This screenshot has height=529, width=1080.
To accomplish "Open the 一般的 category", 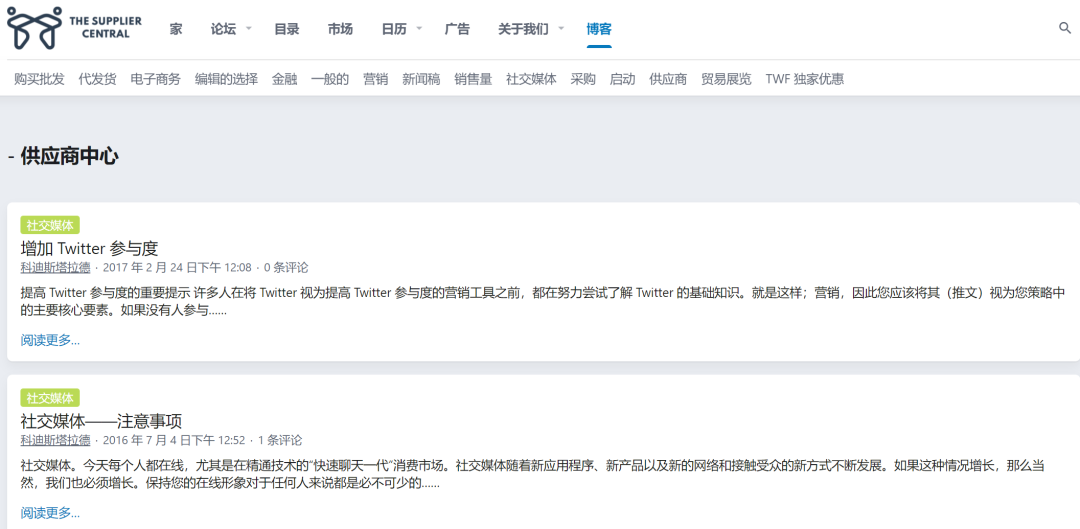I will 330,79.
